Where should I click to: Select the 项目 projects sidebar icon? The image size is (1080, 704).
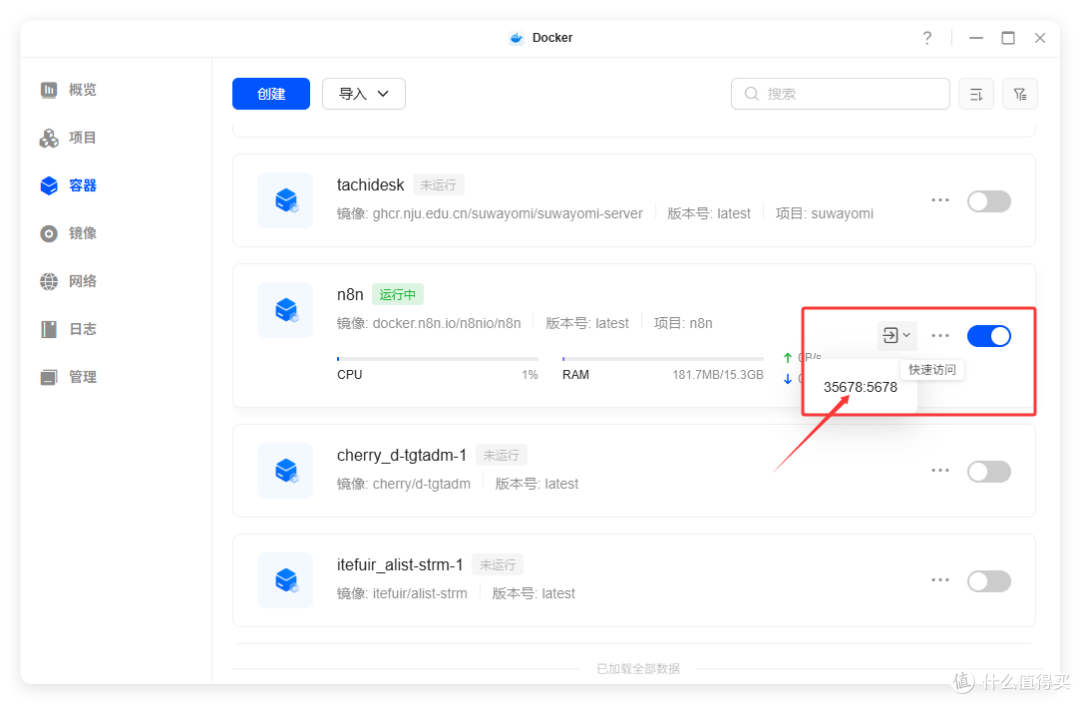point(49,138)
